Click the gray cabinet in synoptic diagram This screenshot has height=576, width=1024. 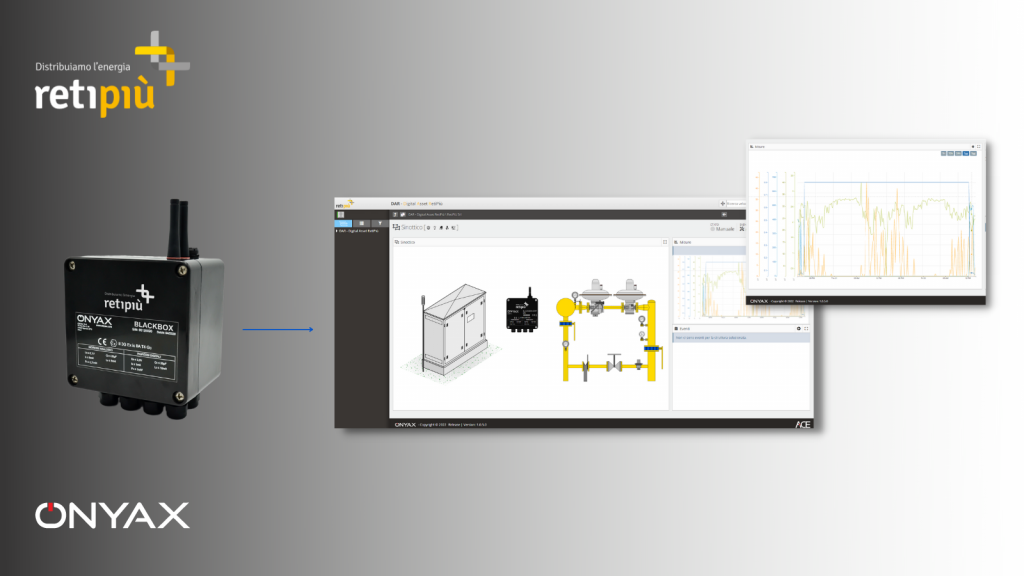click(452, 320)
